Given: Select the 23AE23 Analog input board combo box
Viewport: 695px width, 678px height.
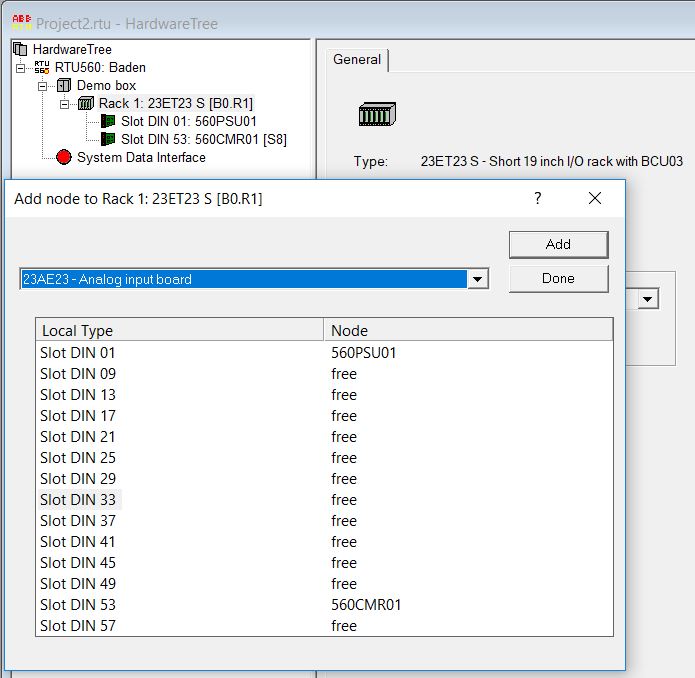Looking at the screenshot, I should tap(254, 279).
